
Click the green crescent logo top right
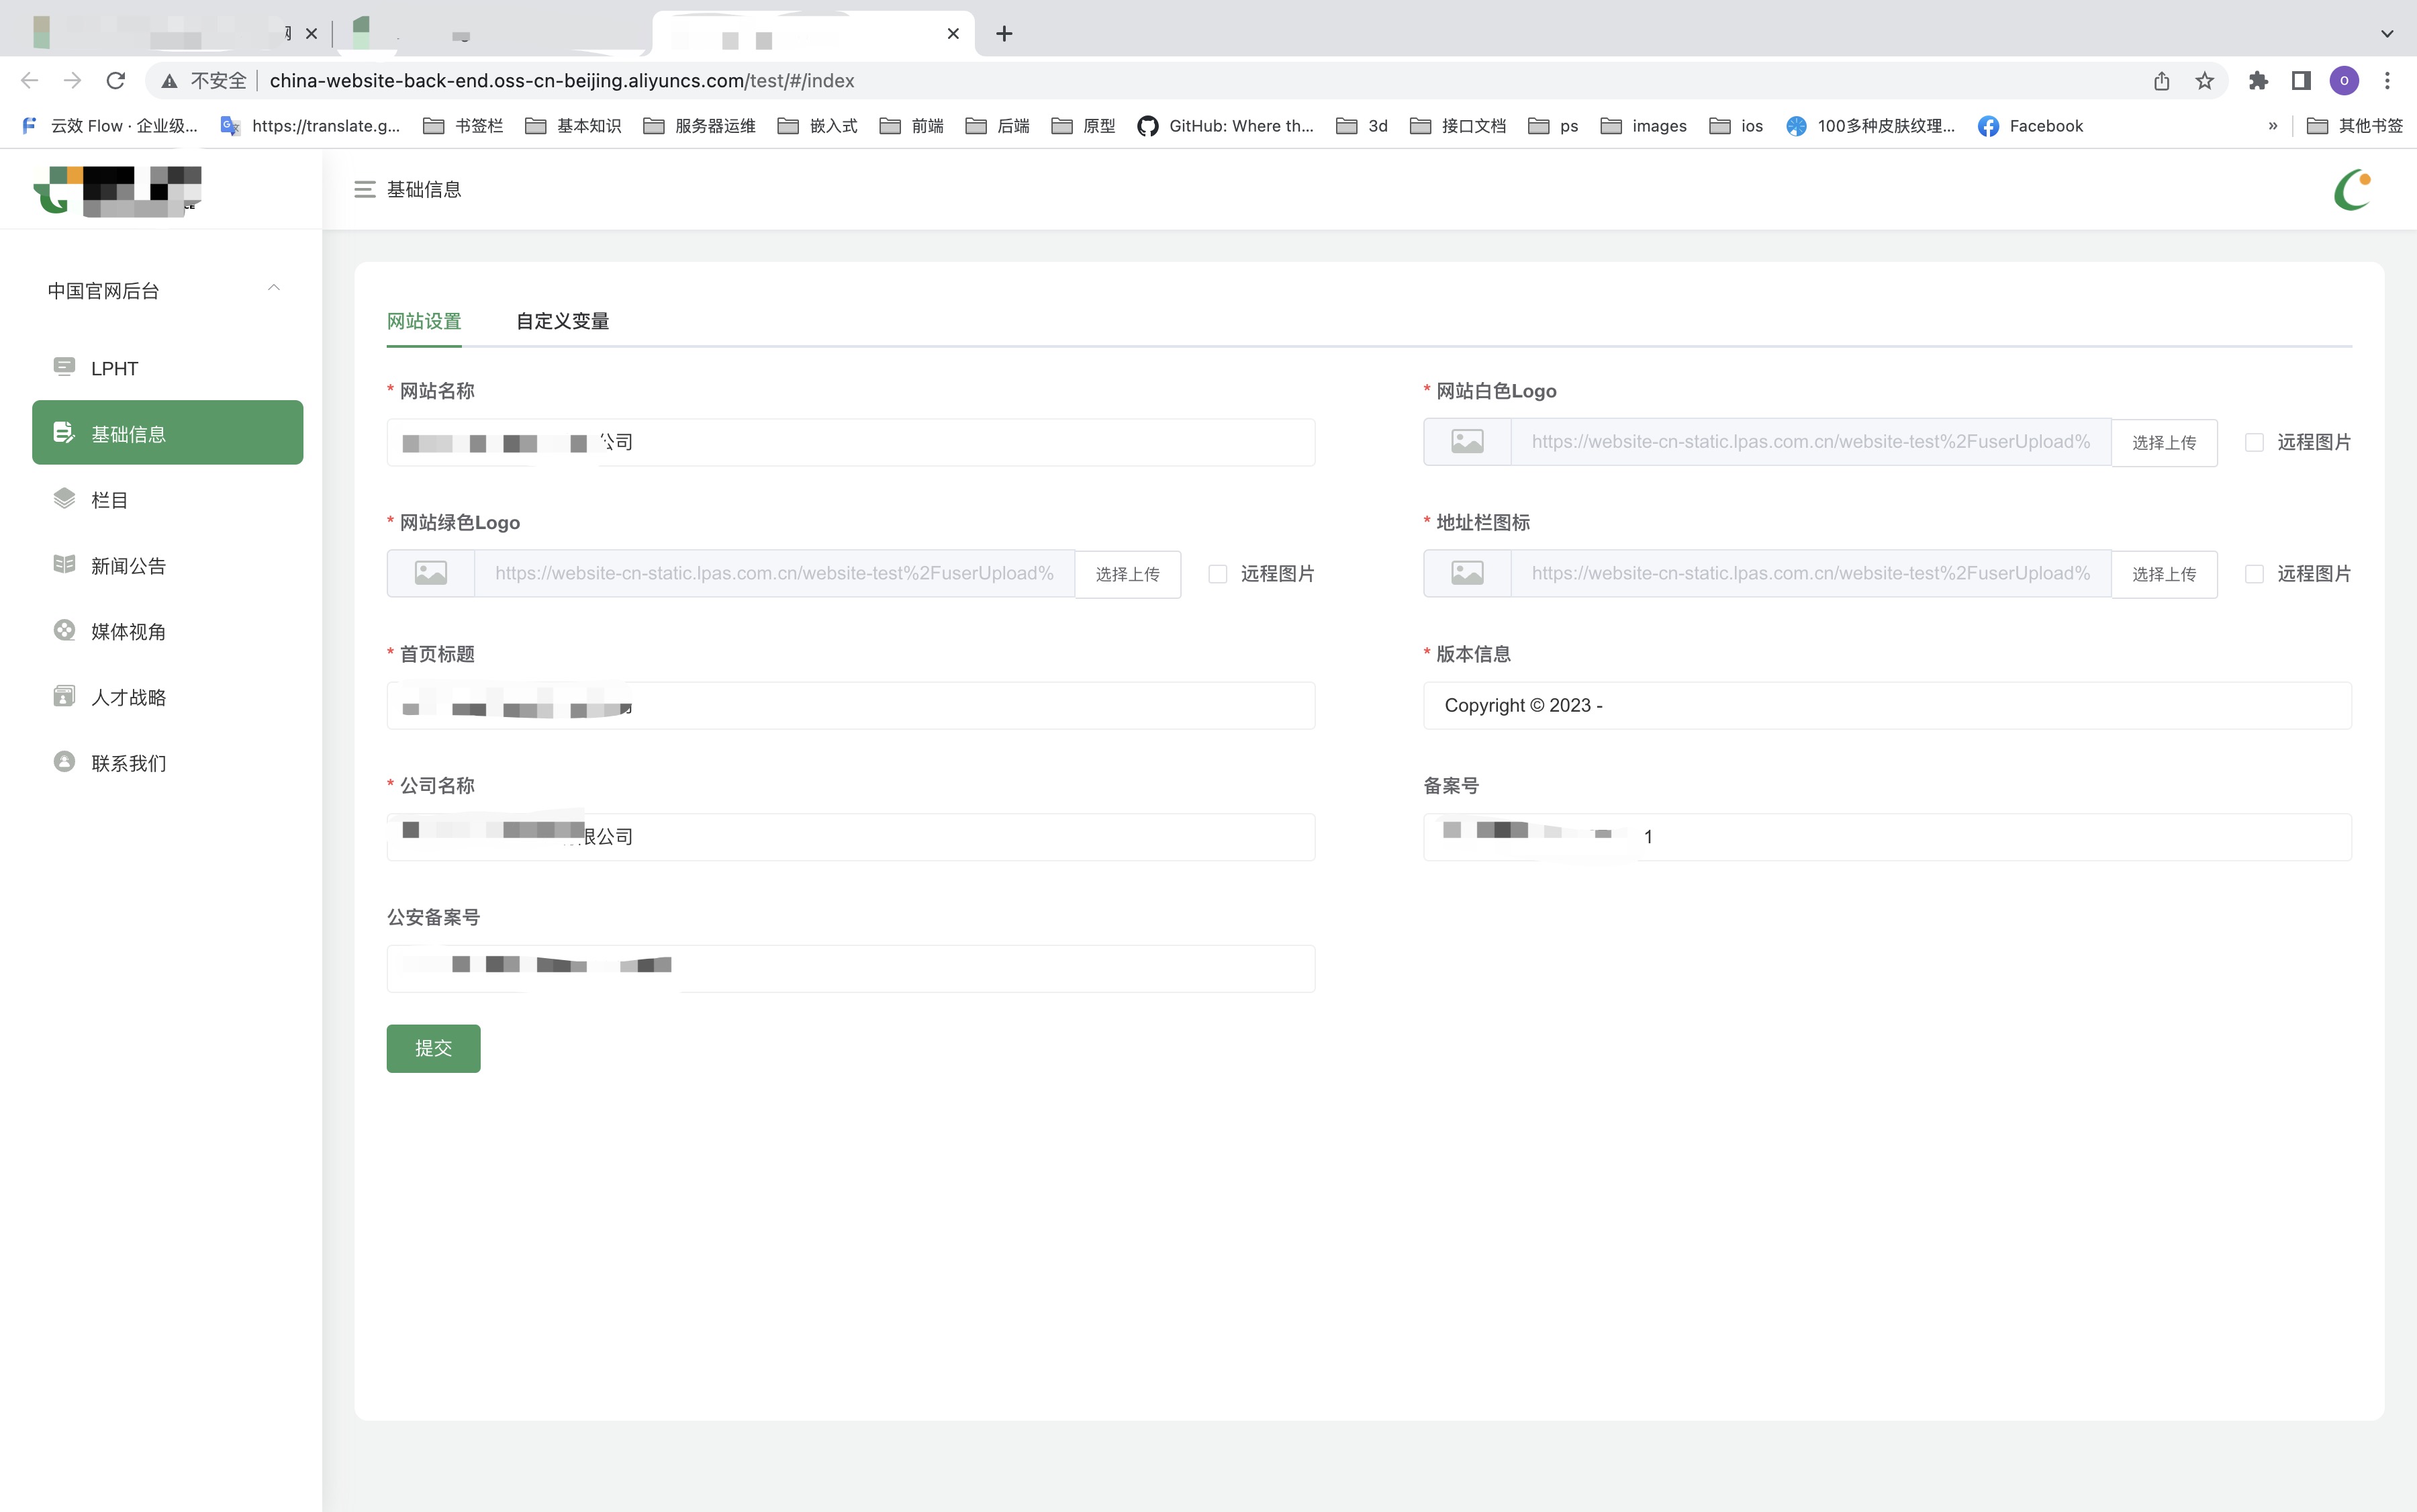coord(2352,189)
